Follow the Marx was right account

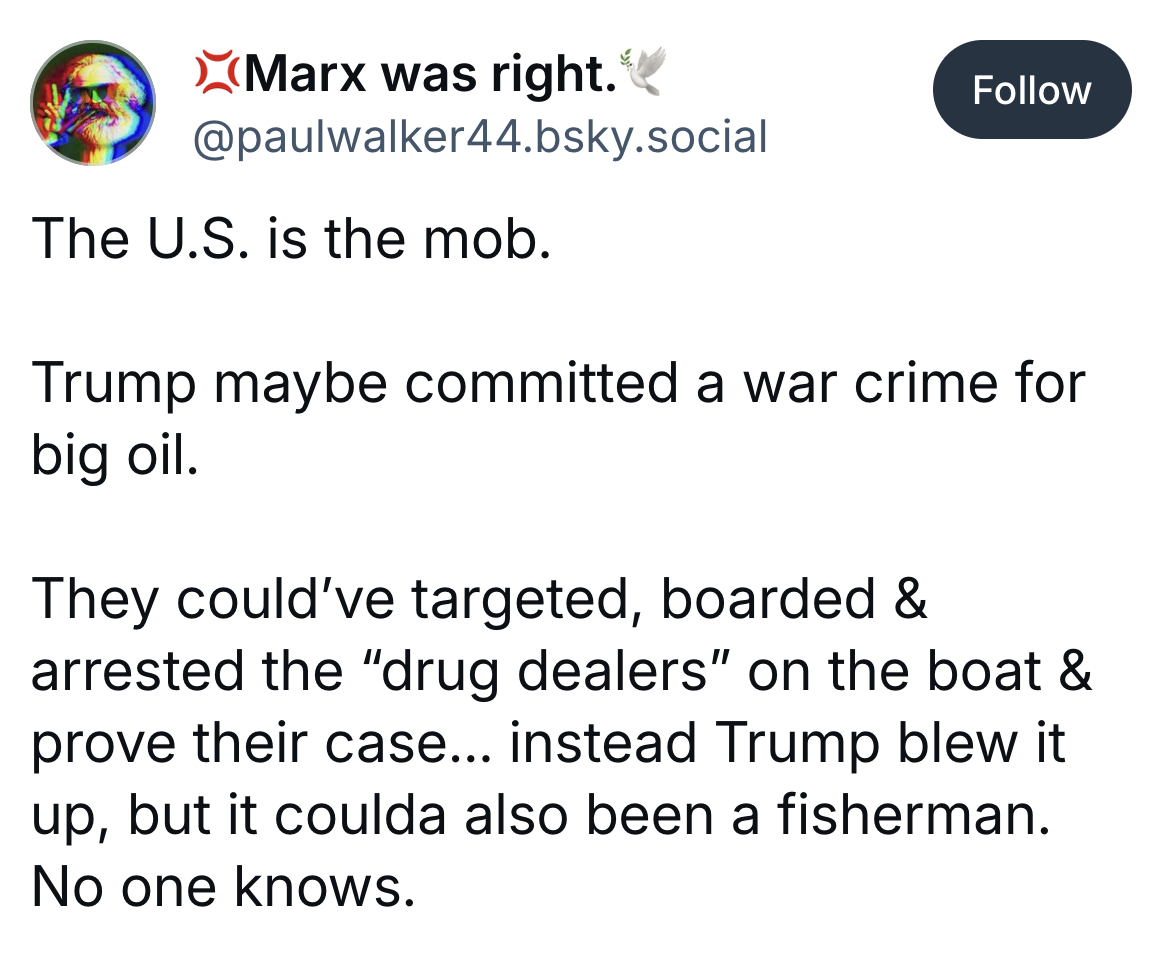coord(1031,90)
